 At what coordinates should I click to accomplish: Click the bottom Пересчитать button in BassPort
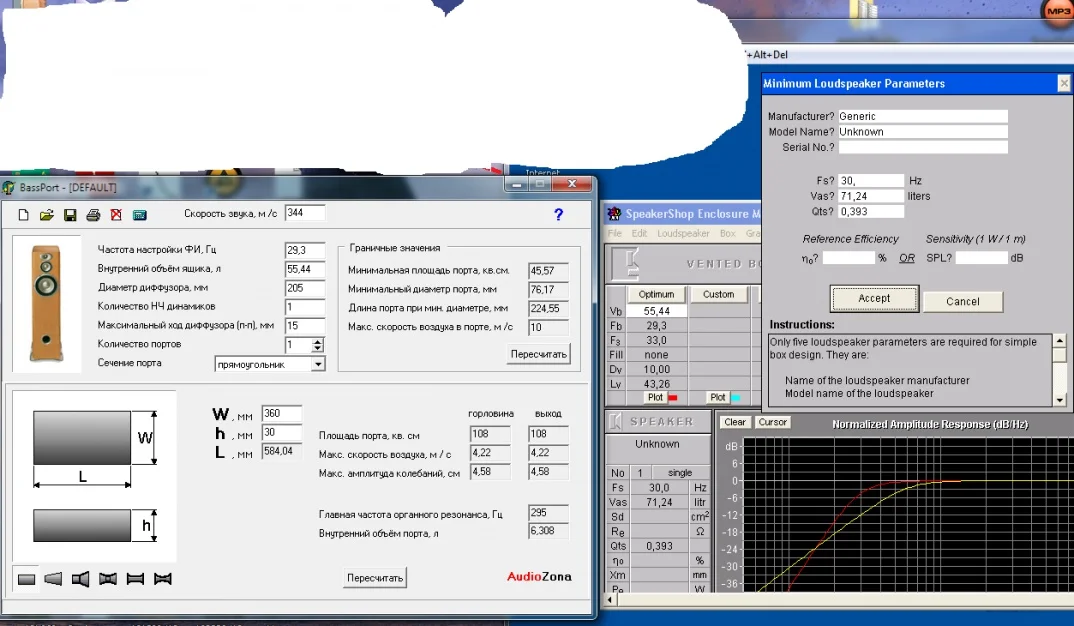(x=375, y=578)
